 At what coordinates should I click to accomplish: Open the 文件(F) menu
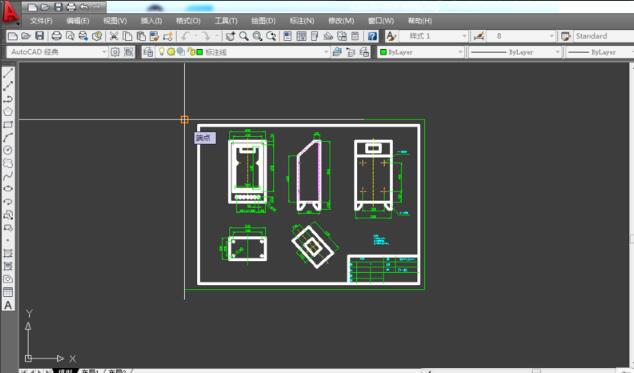point(41,21)
